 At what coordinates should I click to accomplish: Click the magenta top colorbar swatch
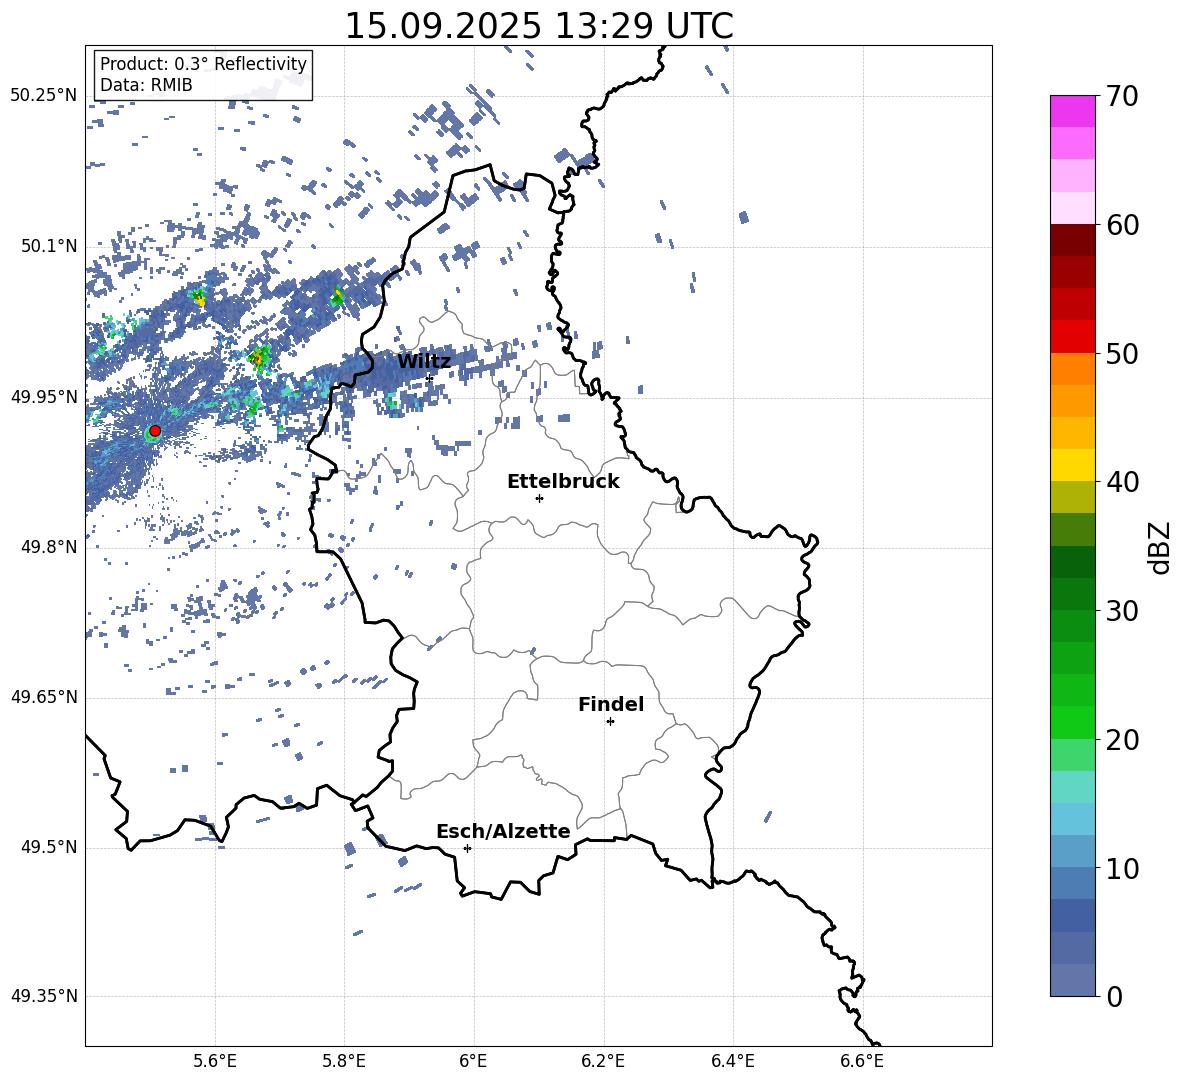[x=1073, y=112]
